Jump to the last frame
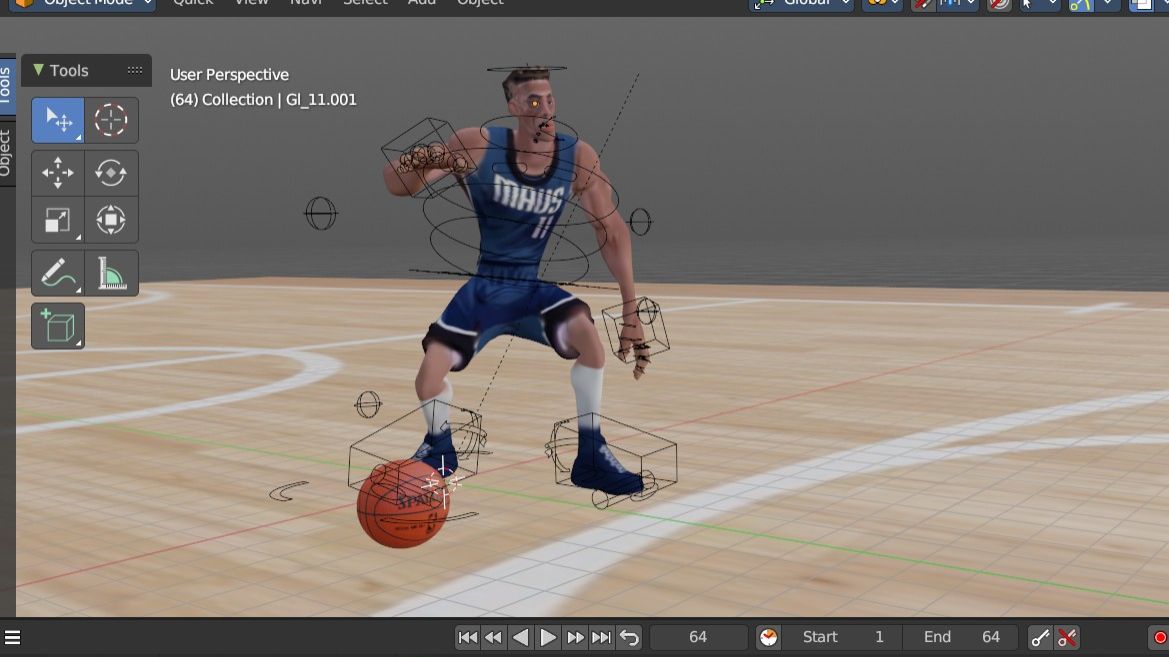1169x657 pixels. click(x=601, y=637)
